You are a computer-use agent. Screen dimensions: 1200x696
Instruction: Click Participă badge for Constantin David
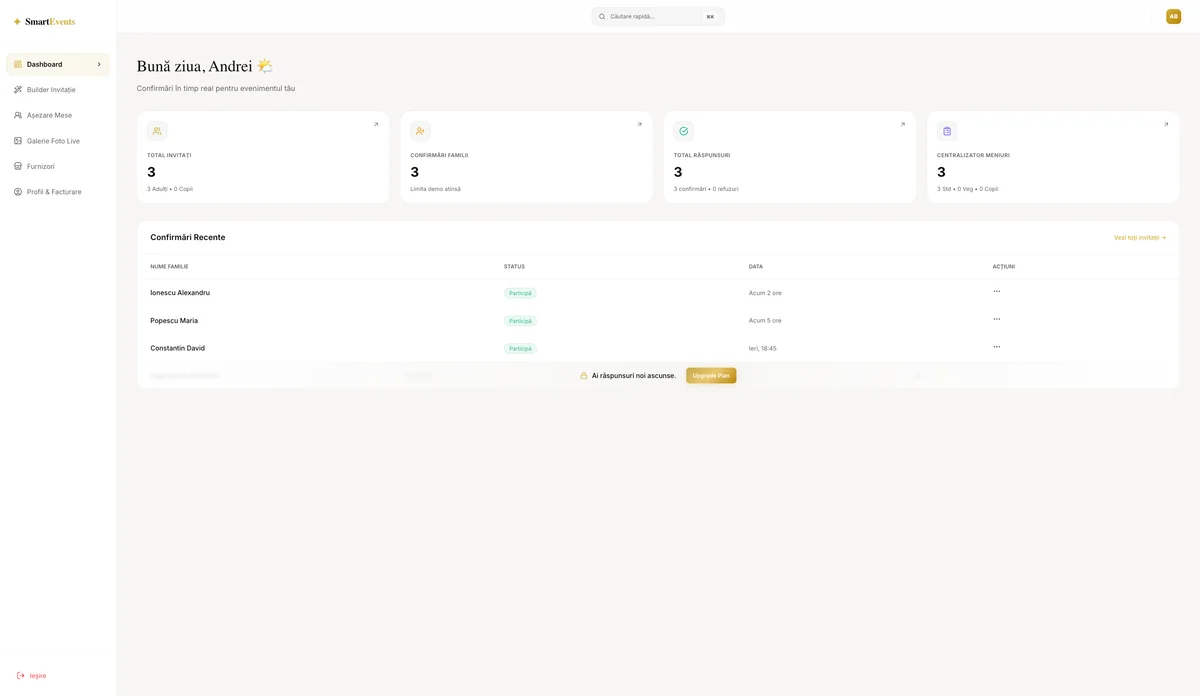(520, 349)
